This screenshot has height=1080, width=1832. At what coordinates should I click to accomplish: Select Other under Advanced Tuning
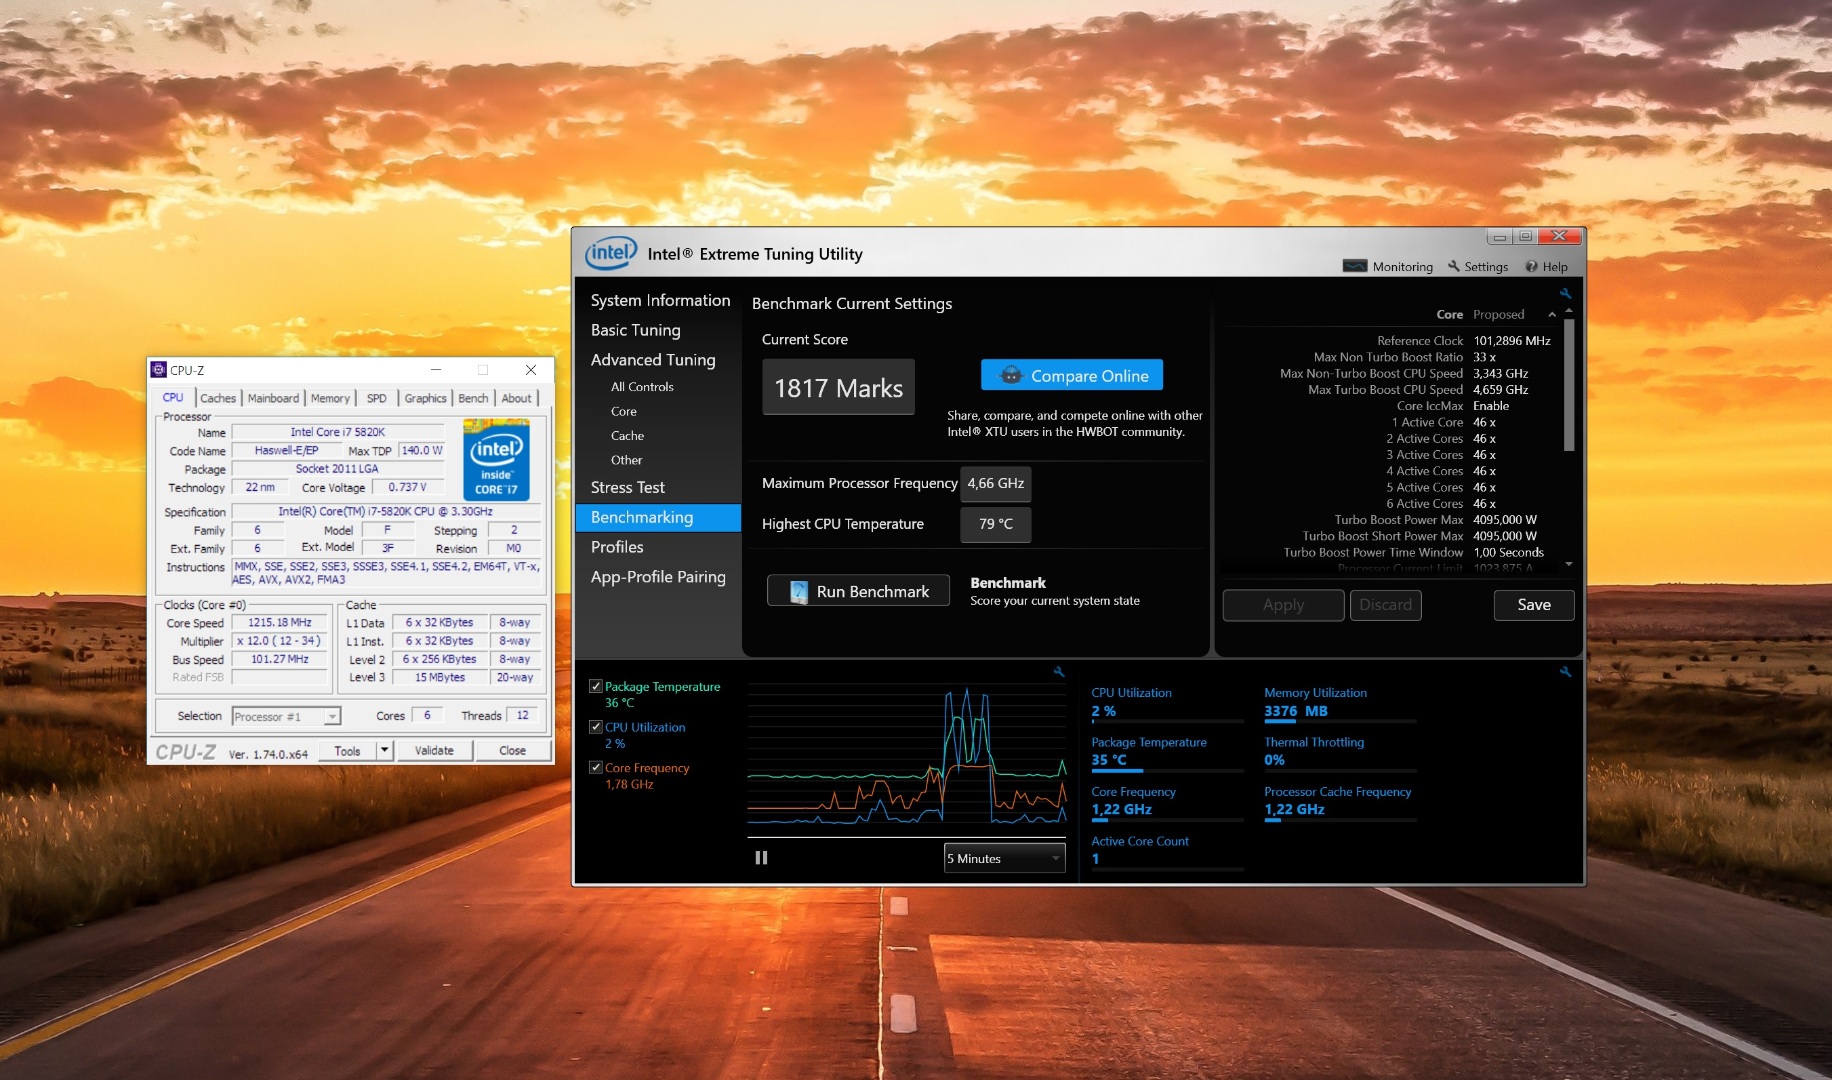pyautogui.click(x=626, y=460)
